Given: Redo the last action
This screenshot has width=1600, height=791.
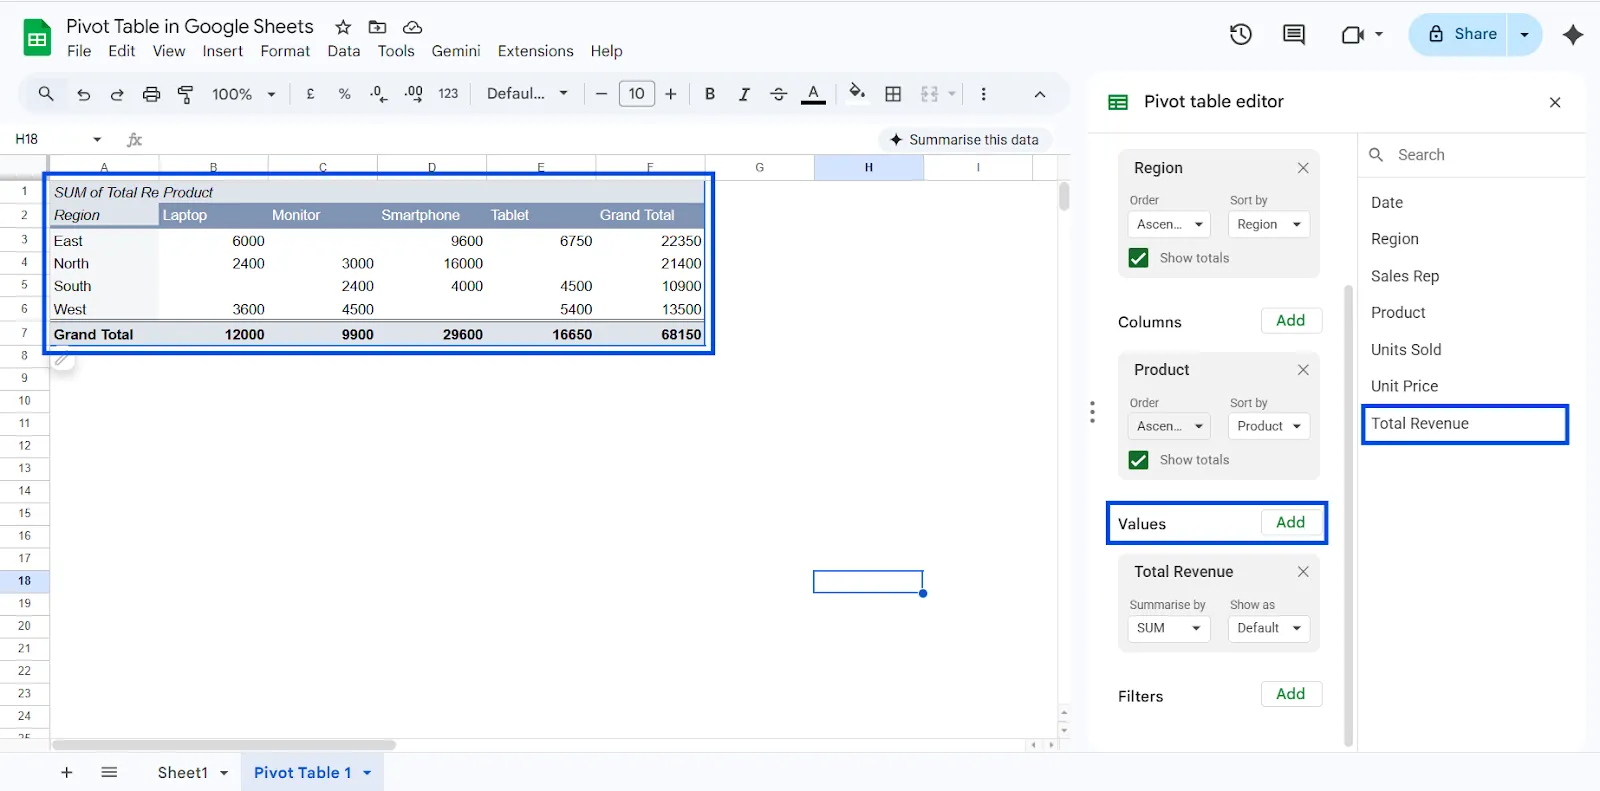Looking at the screenshot, I should coord(117,94).
